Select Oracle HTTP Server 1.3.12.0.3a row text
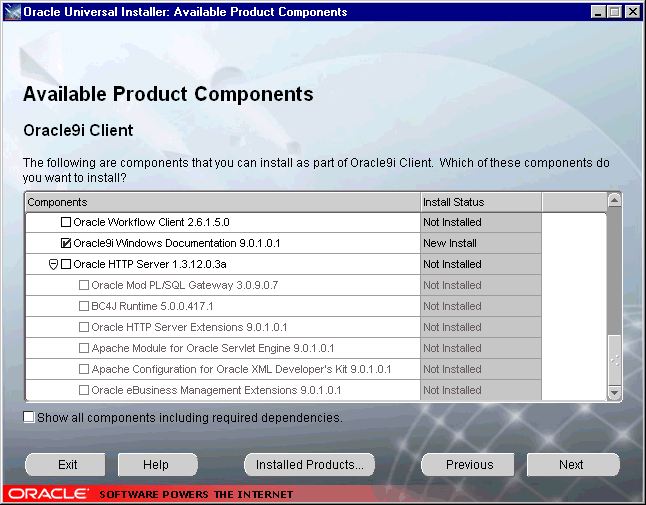This screenshot has width=646, height=505. (x=150, y=264)
